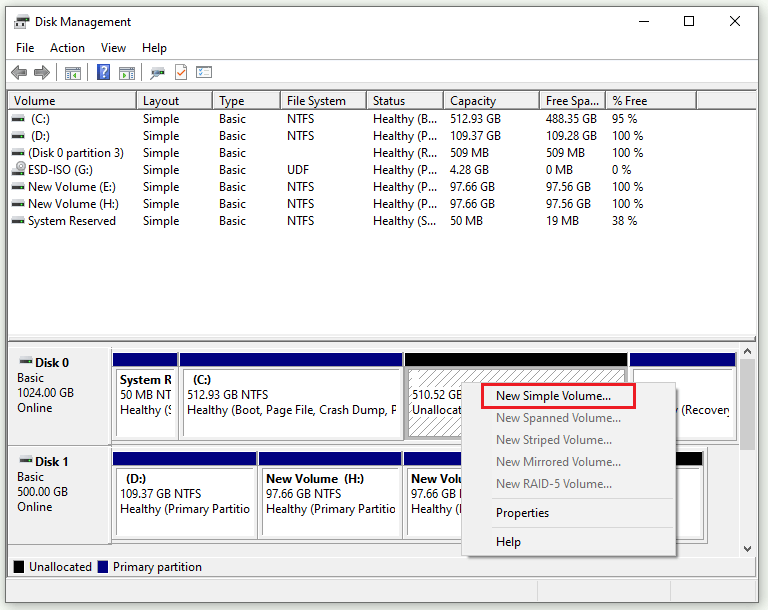Viewport: 768px width, 610px height.
Task: Sort by the Volume column header
Action: click(72, 100)
